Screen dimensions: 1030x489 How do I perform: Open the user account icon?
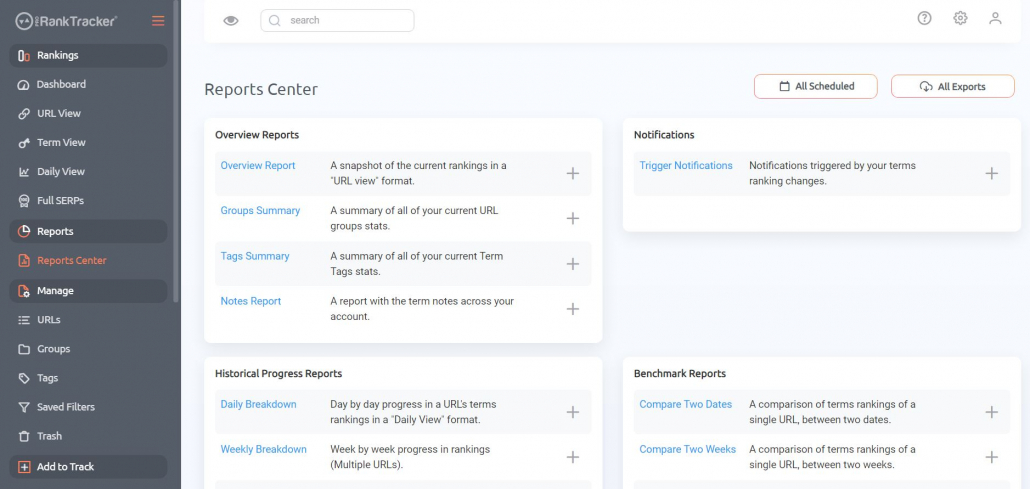(x=995, y=18)
